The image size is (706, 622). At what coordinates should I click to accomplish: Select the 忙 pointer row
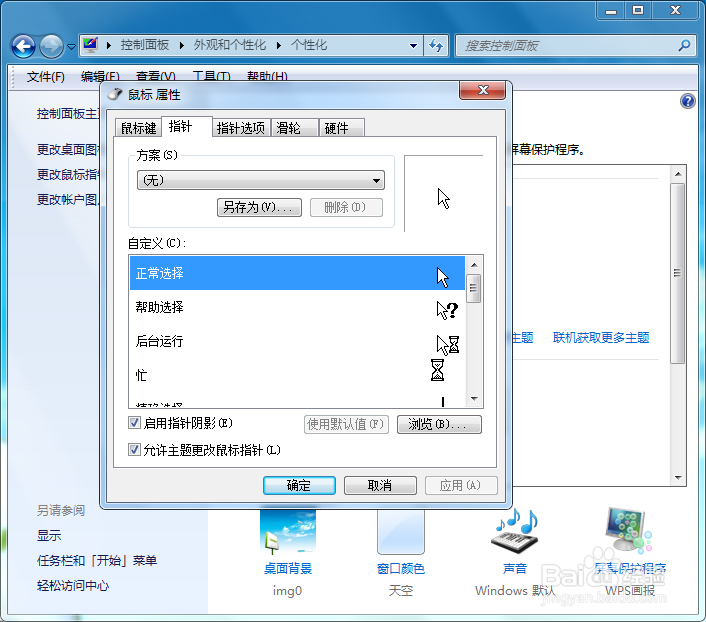pos(297,375)
